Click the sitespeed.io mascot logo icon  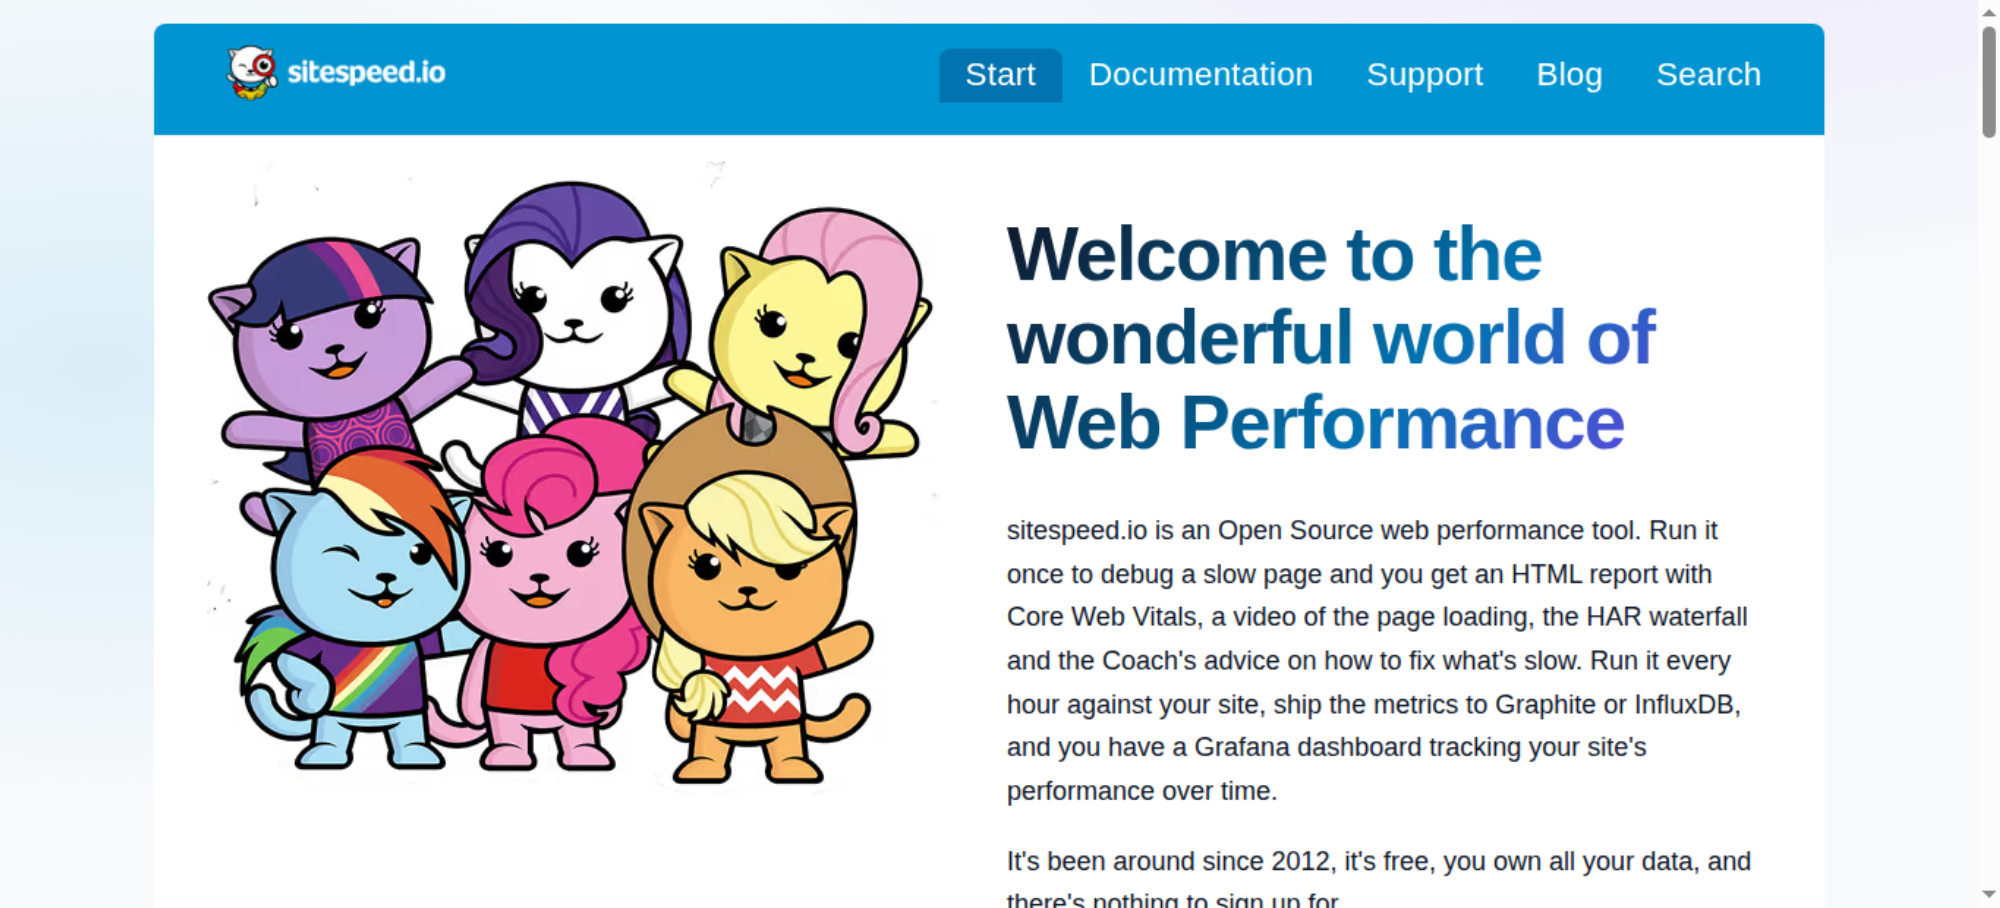[x=252, y=72]
